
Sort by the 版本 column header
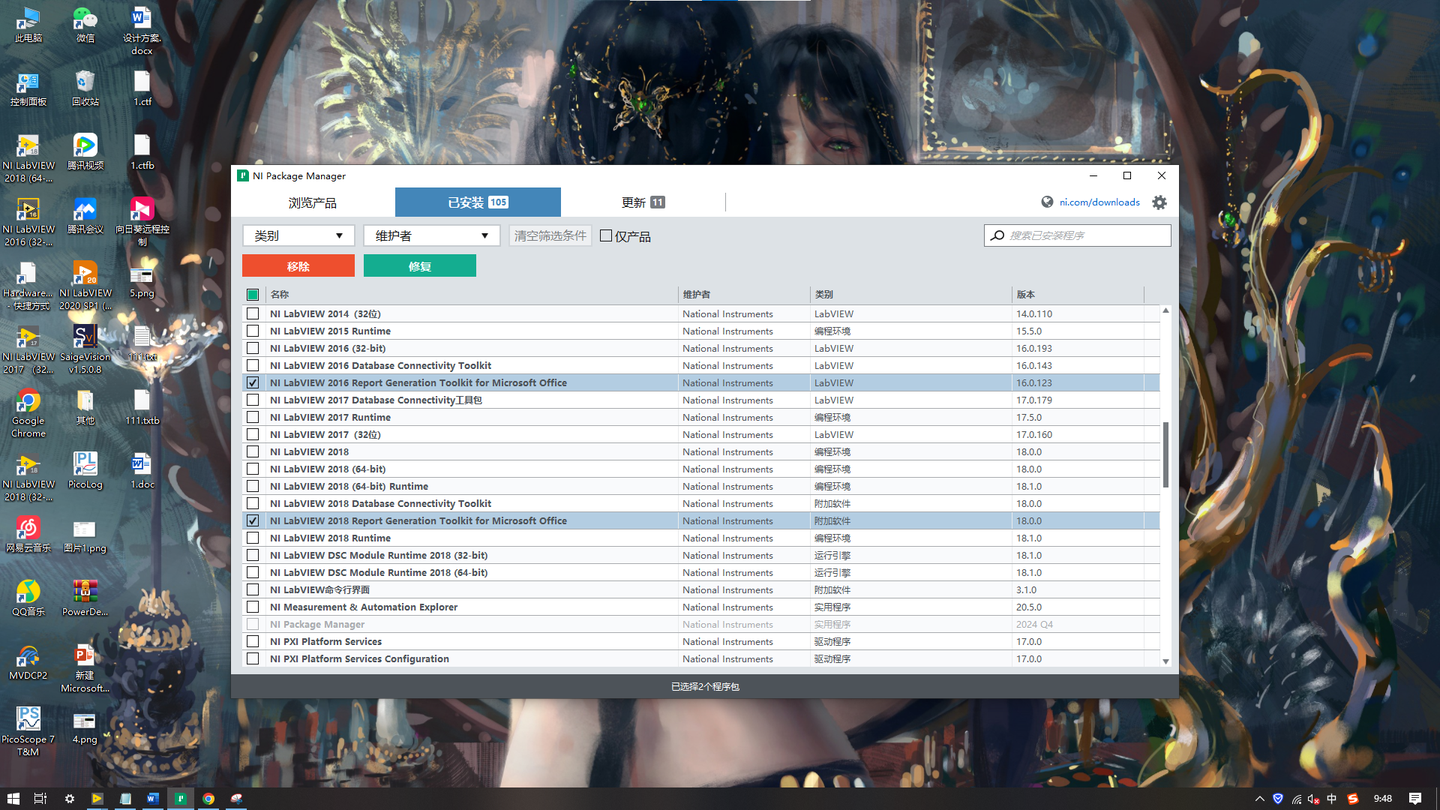tap(1078, 295)
